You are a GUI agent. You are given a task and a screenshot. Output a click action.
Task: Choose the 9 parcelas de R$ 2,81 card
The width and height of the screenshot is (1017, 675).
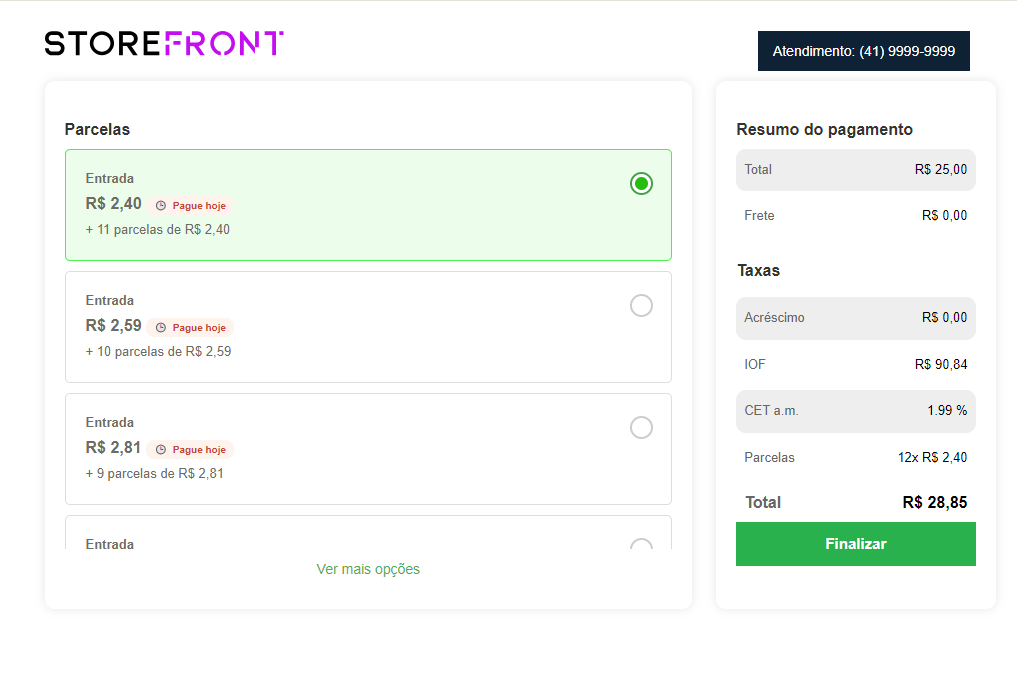coord(368,449)
